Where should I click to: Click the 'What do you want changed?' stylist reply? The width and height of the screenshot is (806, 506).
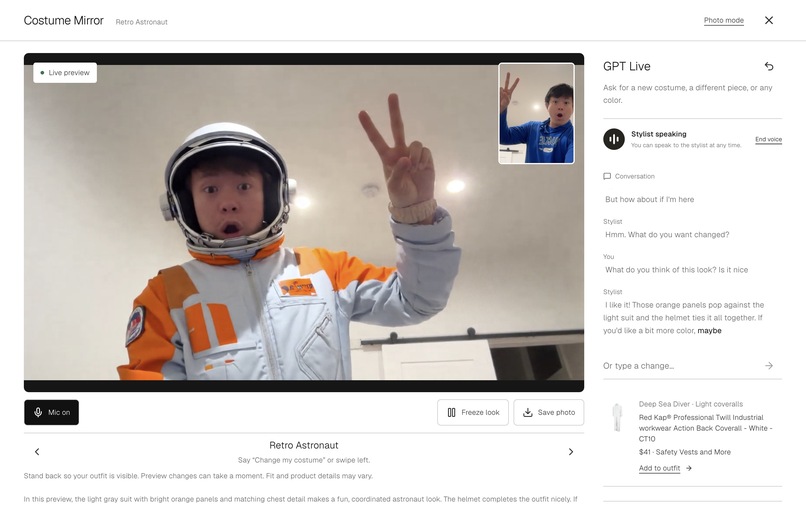pyautogui.click(x=667, y=234)
